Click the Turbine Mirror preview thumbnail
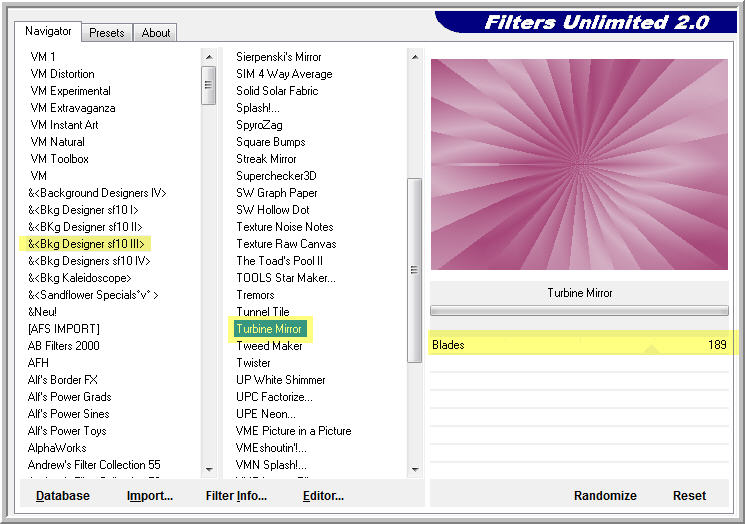Viewport: 745px width, 524px height. coord(579,164)
